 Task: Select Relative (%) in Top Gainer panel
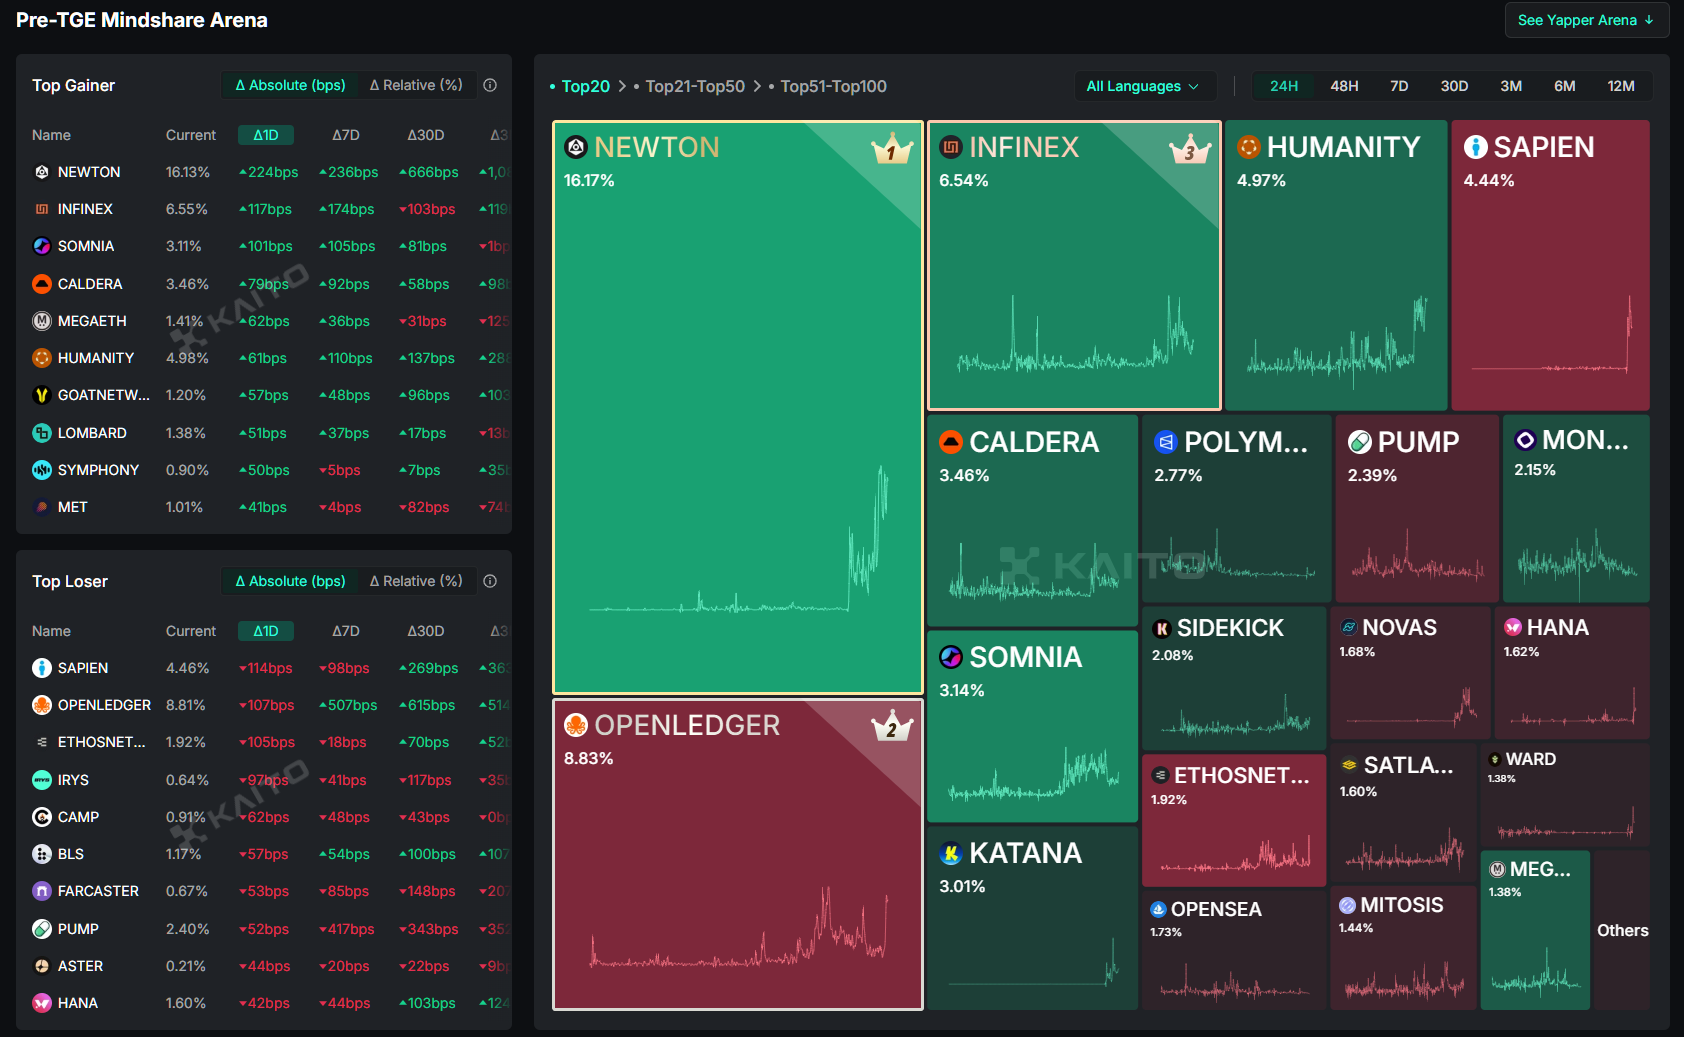tap(416, 85)
